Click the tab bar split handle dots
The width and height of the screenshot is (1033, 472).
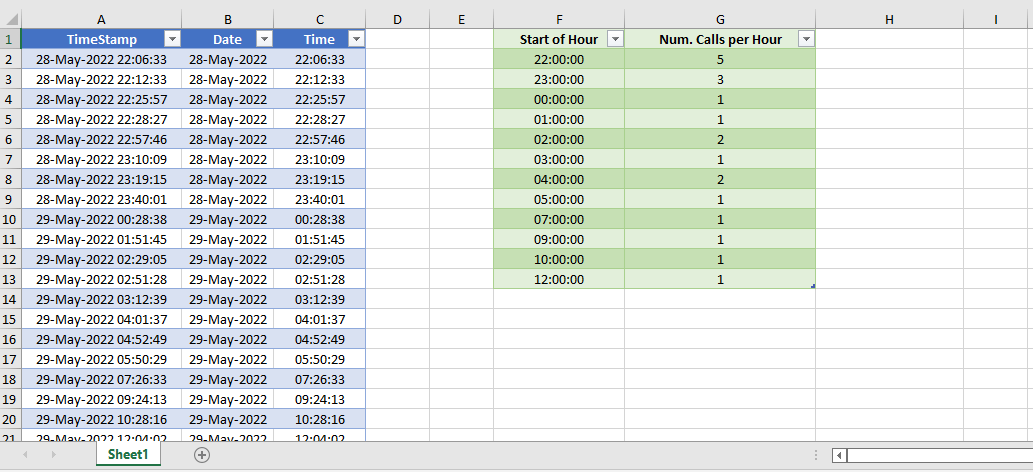[x=816, y=455]
